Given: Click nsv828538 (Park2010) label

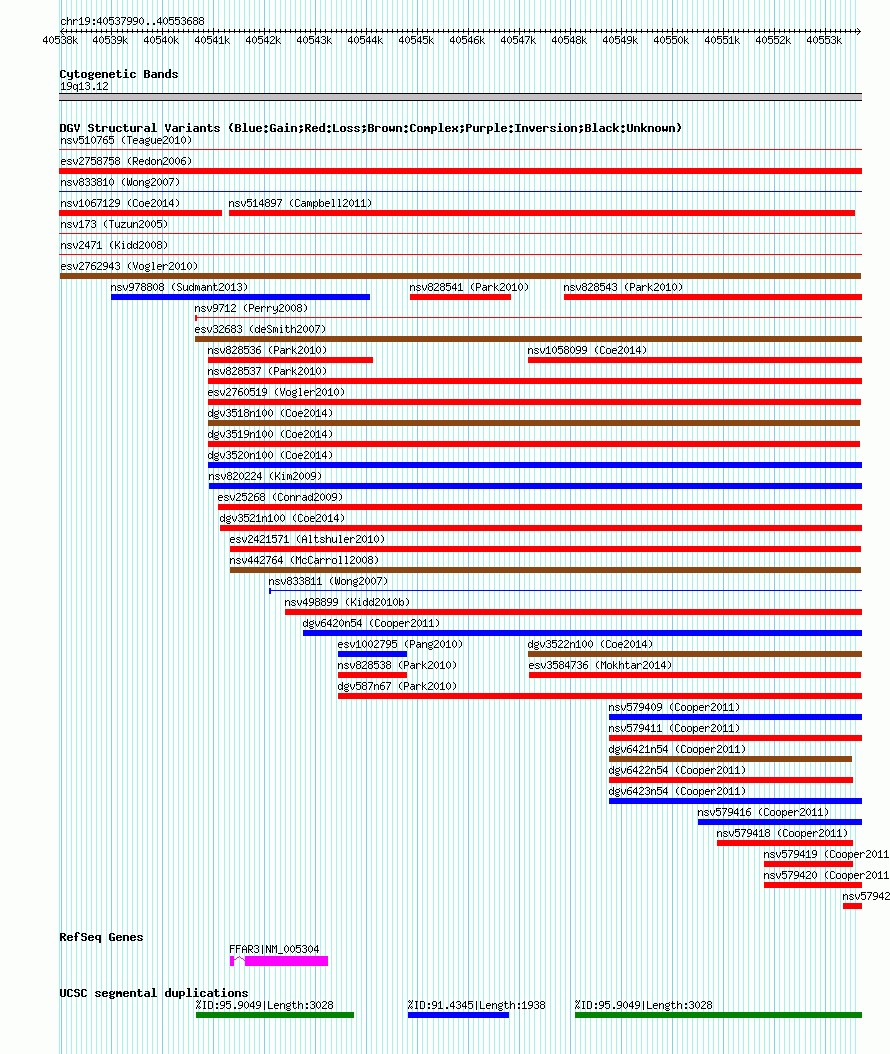Looking at the screenshot, I should click(397, 665).
